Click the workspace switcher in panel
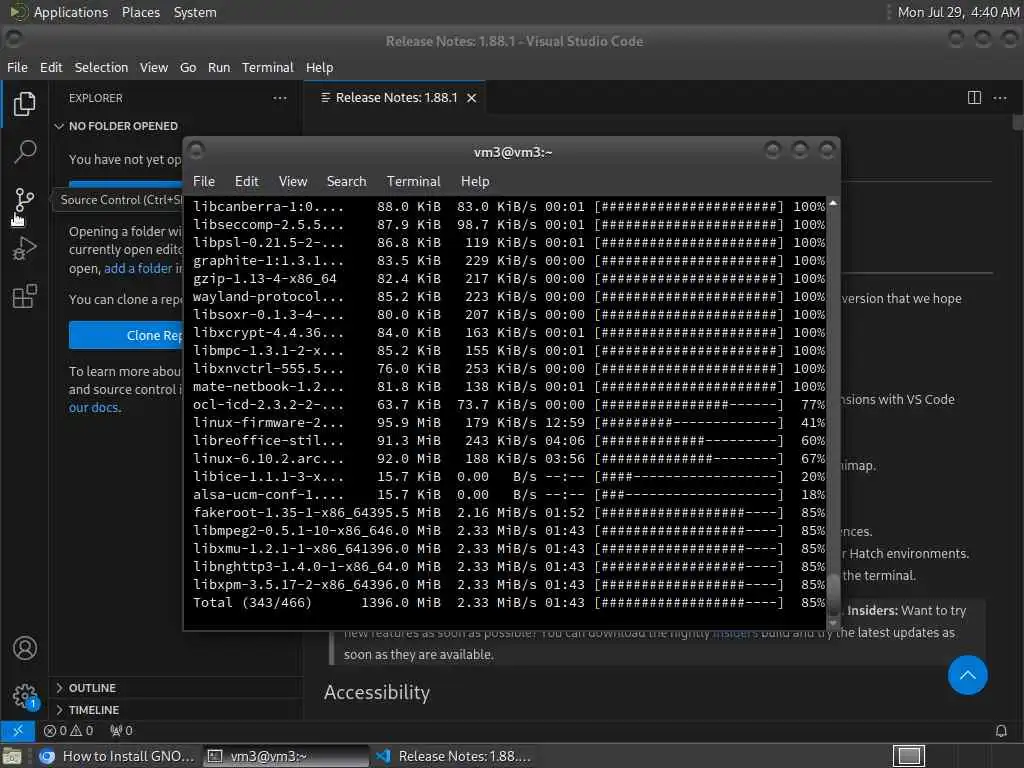 909,756
